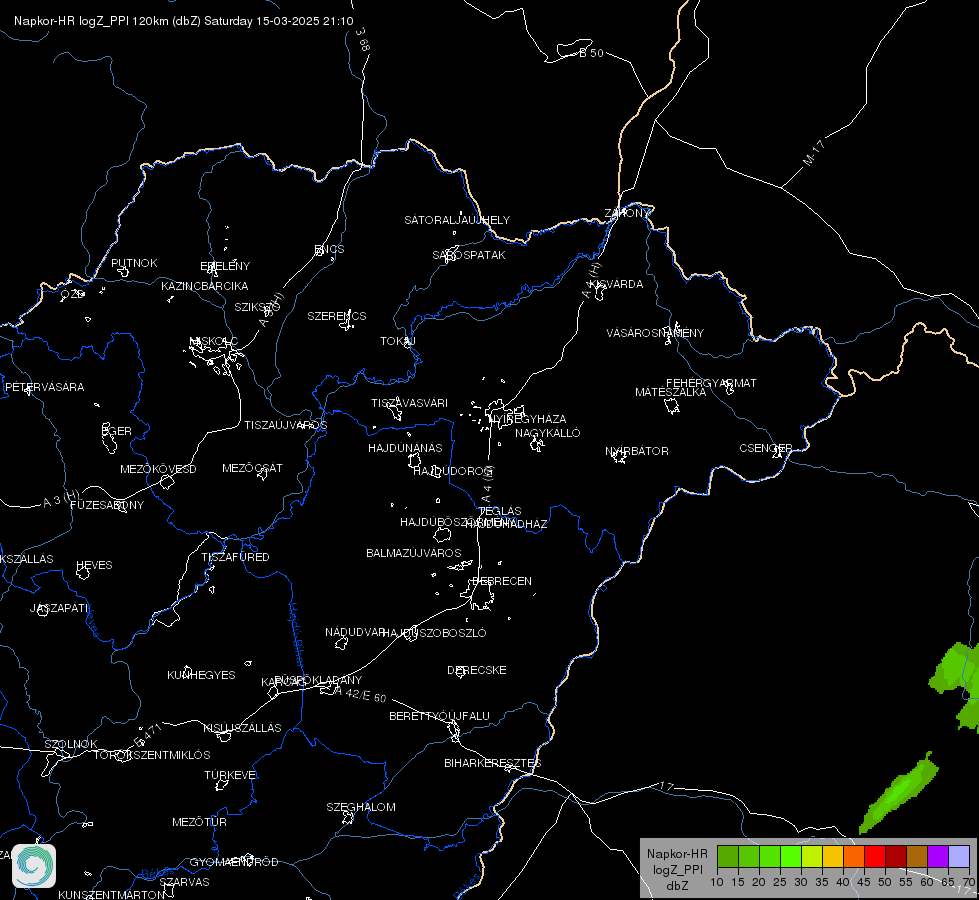Click the EDELÉNY label
The height and width of the screenshot is (900, 979).
(225, 266)
